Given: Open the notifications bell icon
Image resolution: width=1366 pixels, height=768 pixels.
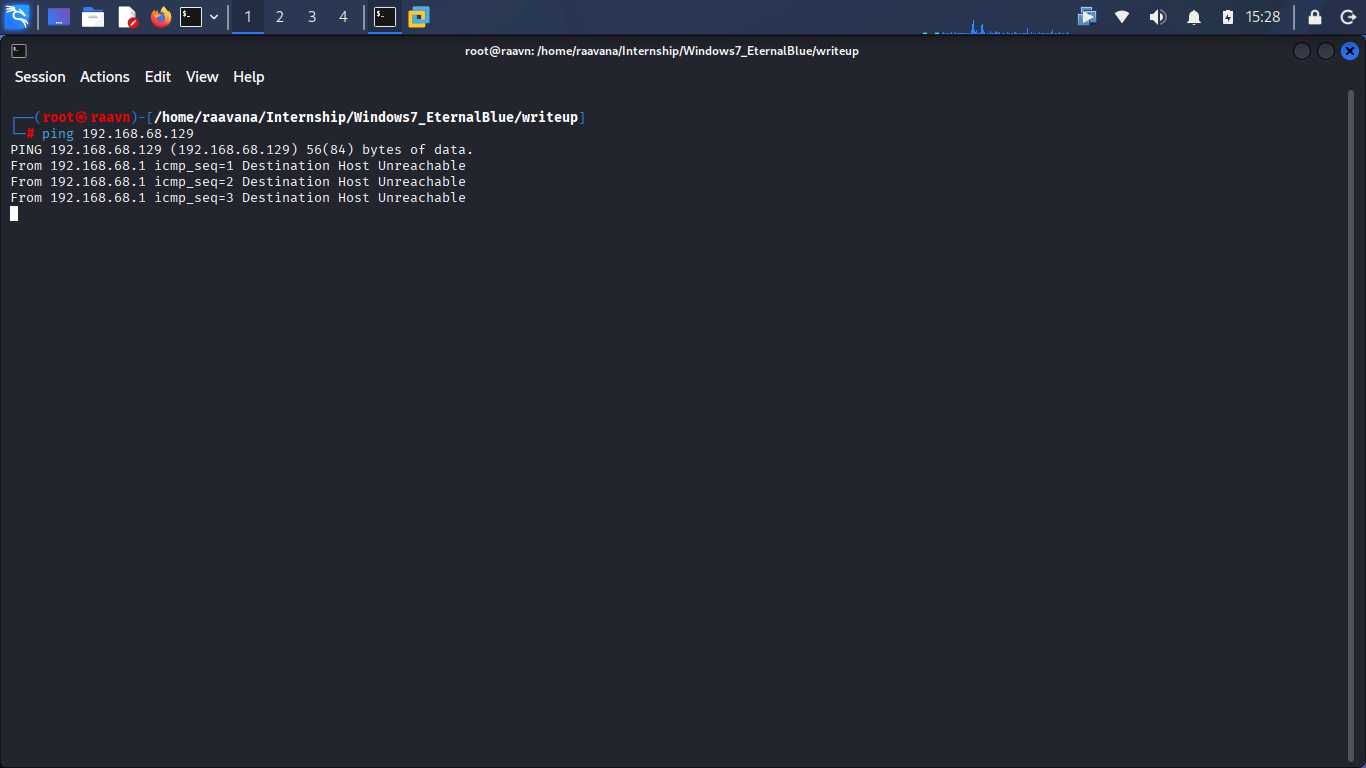Looking at the screenshot, I should coord(1194,17).
